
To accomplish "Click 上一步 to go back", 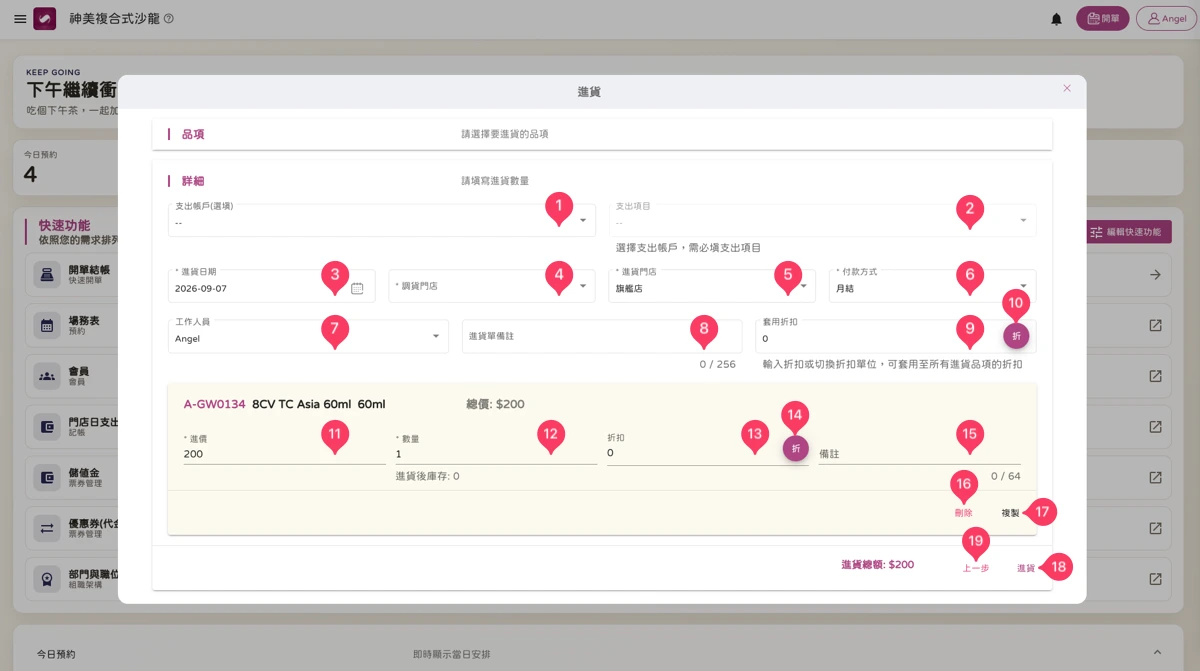I will point(976,568).
